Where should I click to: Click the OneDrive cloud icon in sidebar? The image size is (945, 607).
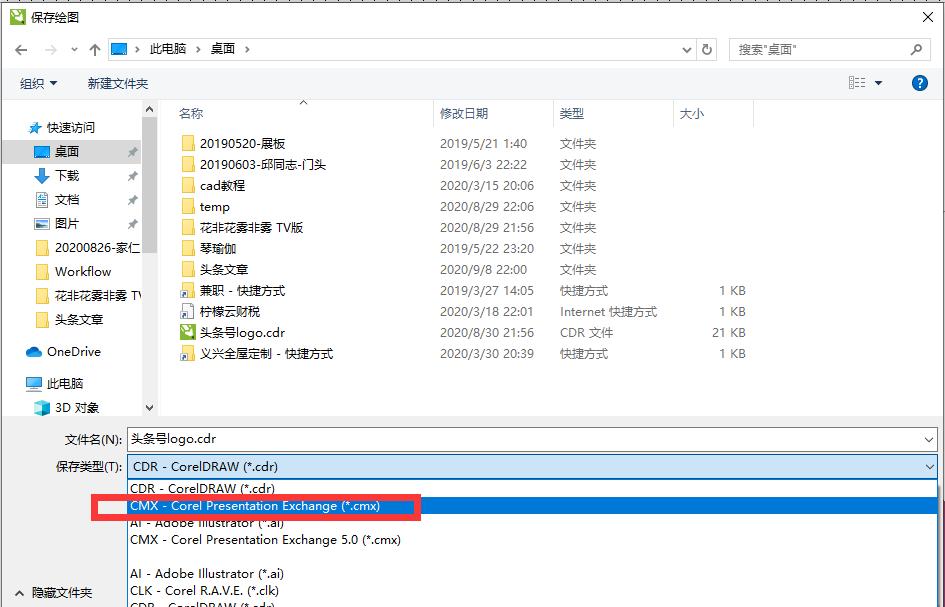tap(32, 352)
